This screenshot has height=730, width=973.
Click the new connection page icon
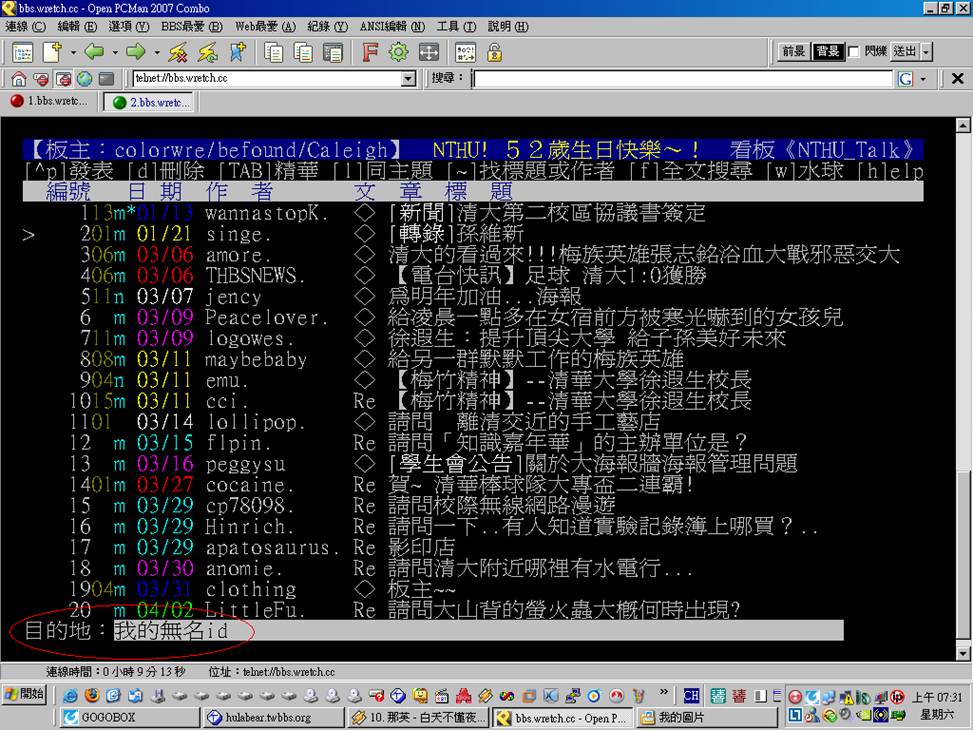click(x=50, y=52)
